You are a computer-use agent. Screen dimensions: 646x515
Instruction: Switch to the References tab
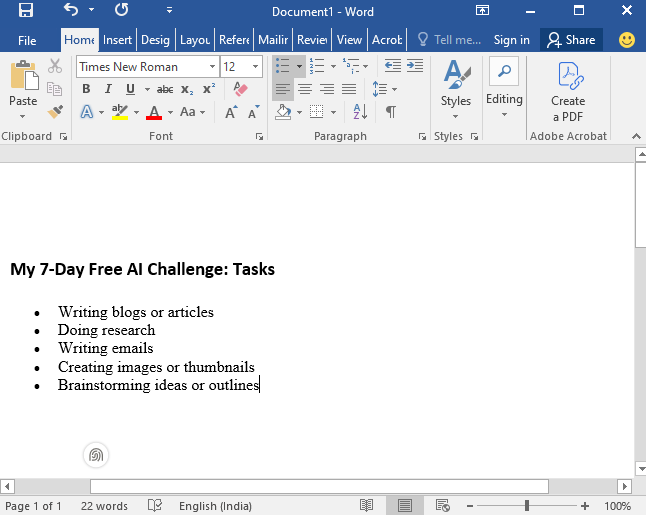click(234, 40)
